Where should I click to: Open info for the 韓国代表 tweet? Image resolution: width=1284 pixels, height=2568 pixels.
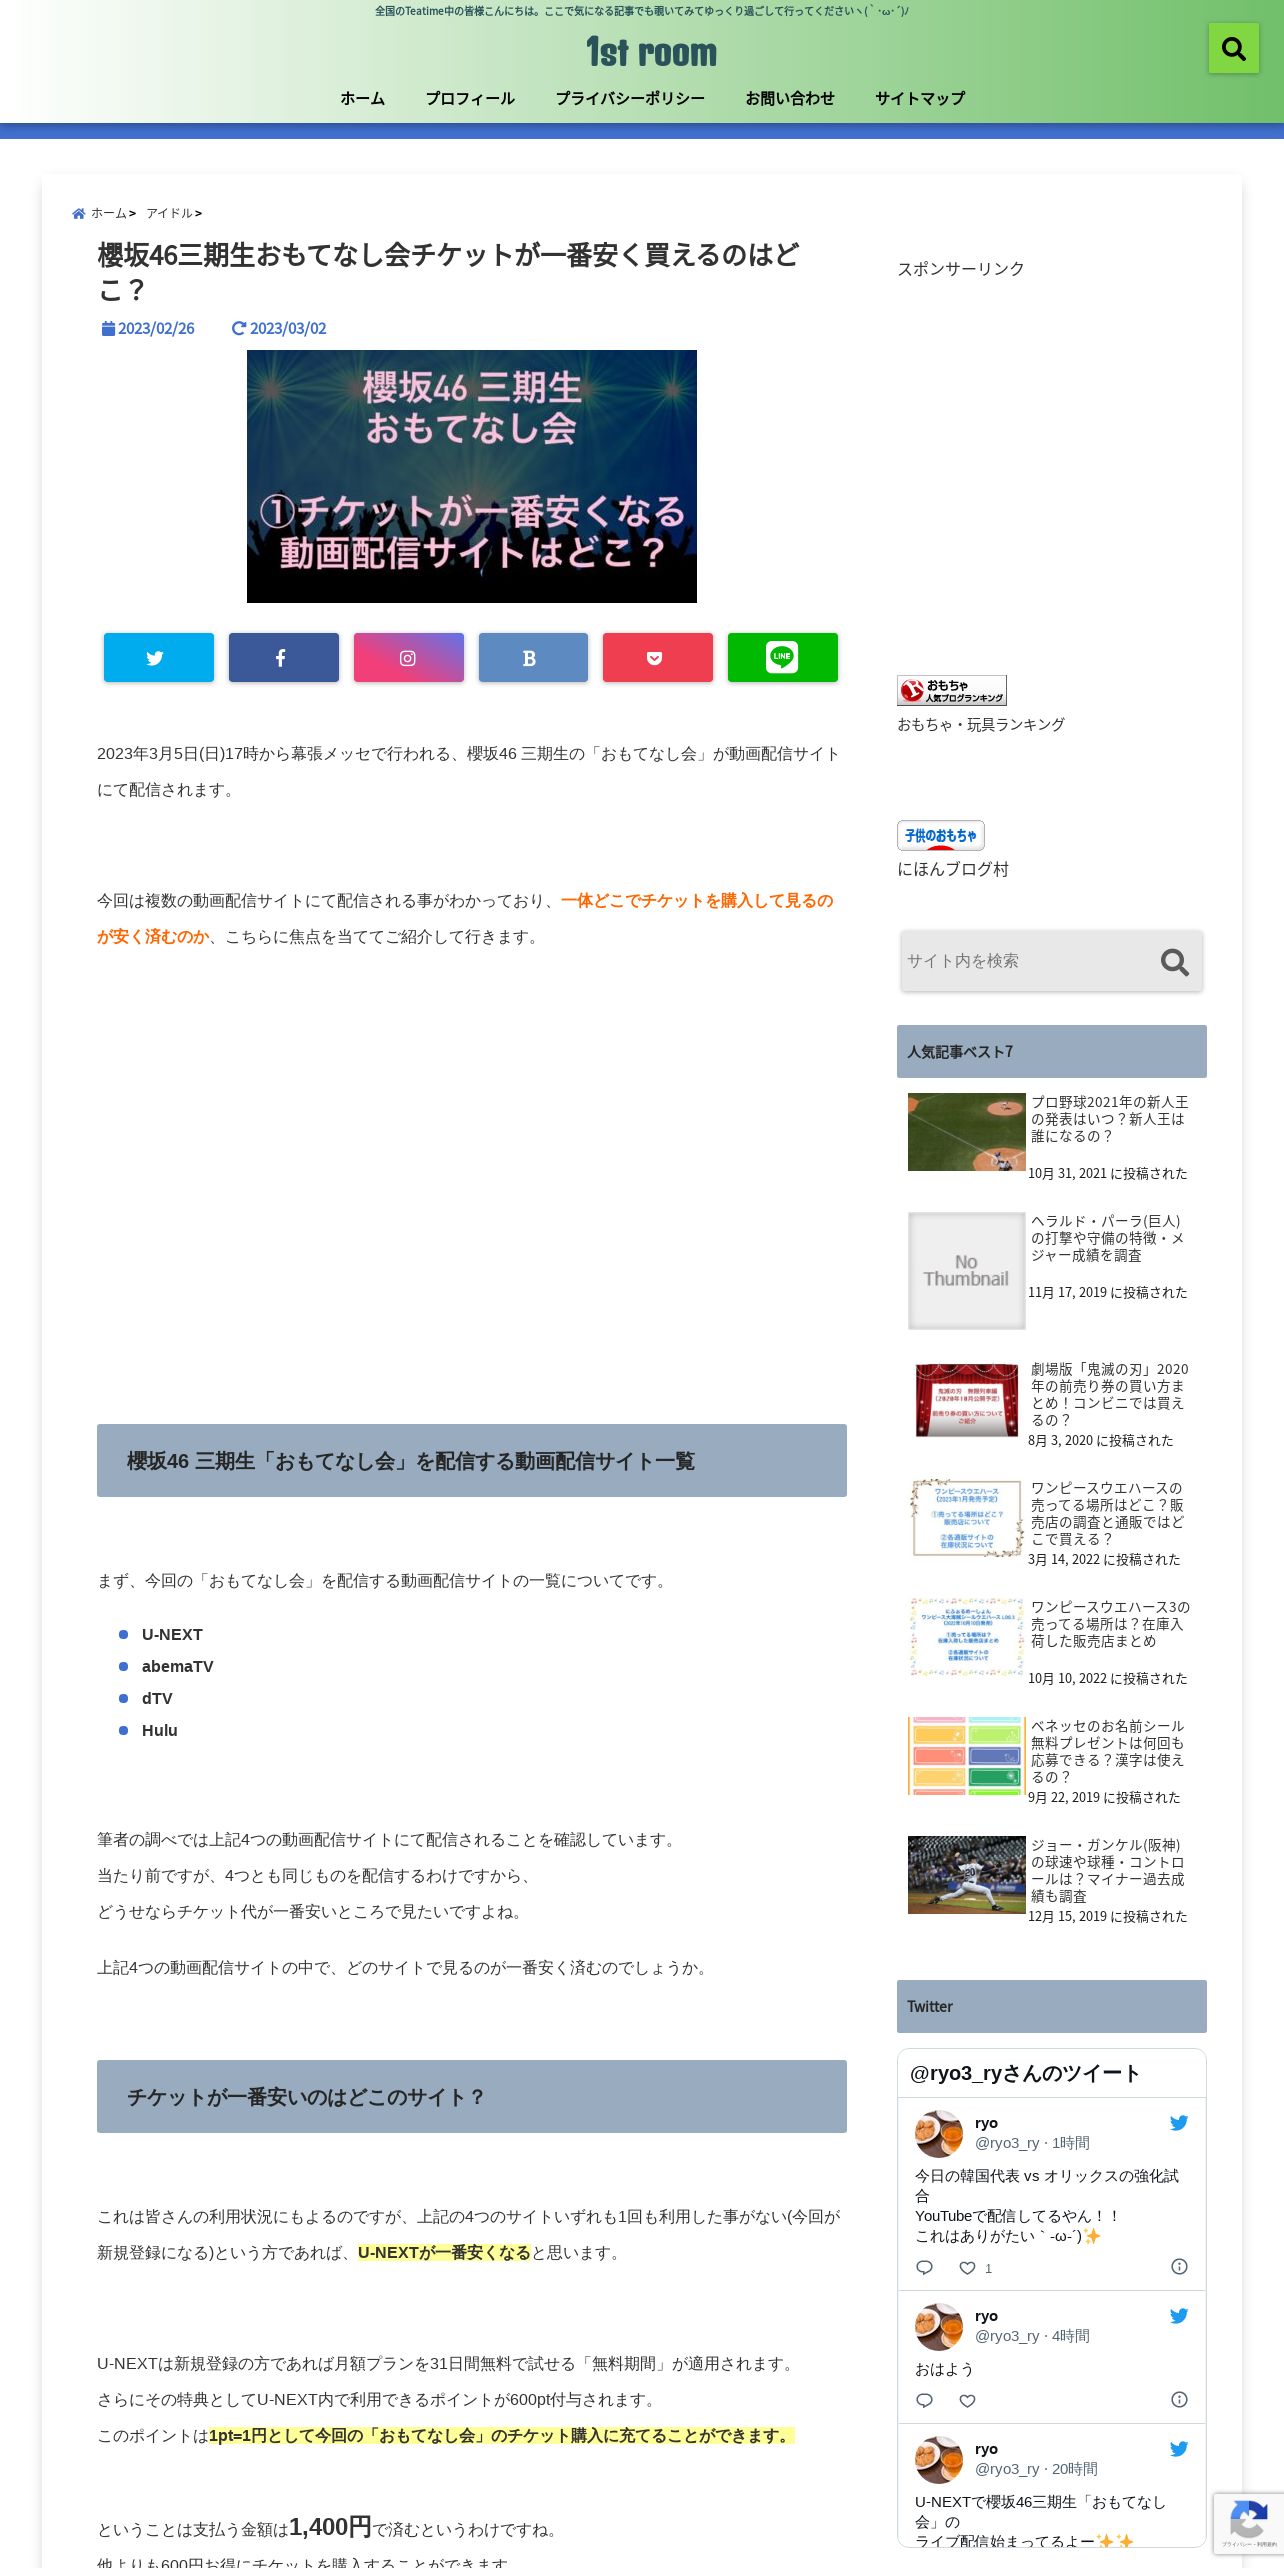pyautogui.click(x=1179, y=2267)
